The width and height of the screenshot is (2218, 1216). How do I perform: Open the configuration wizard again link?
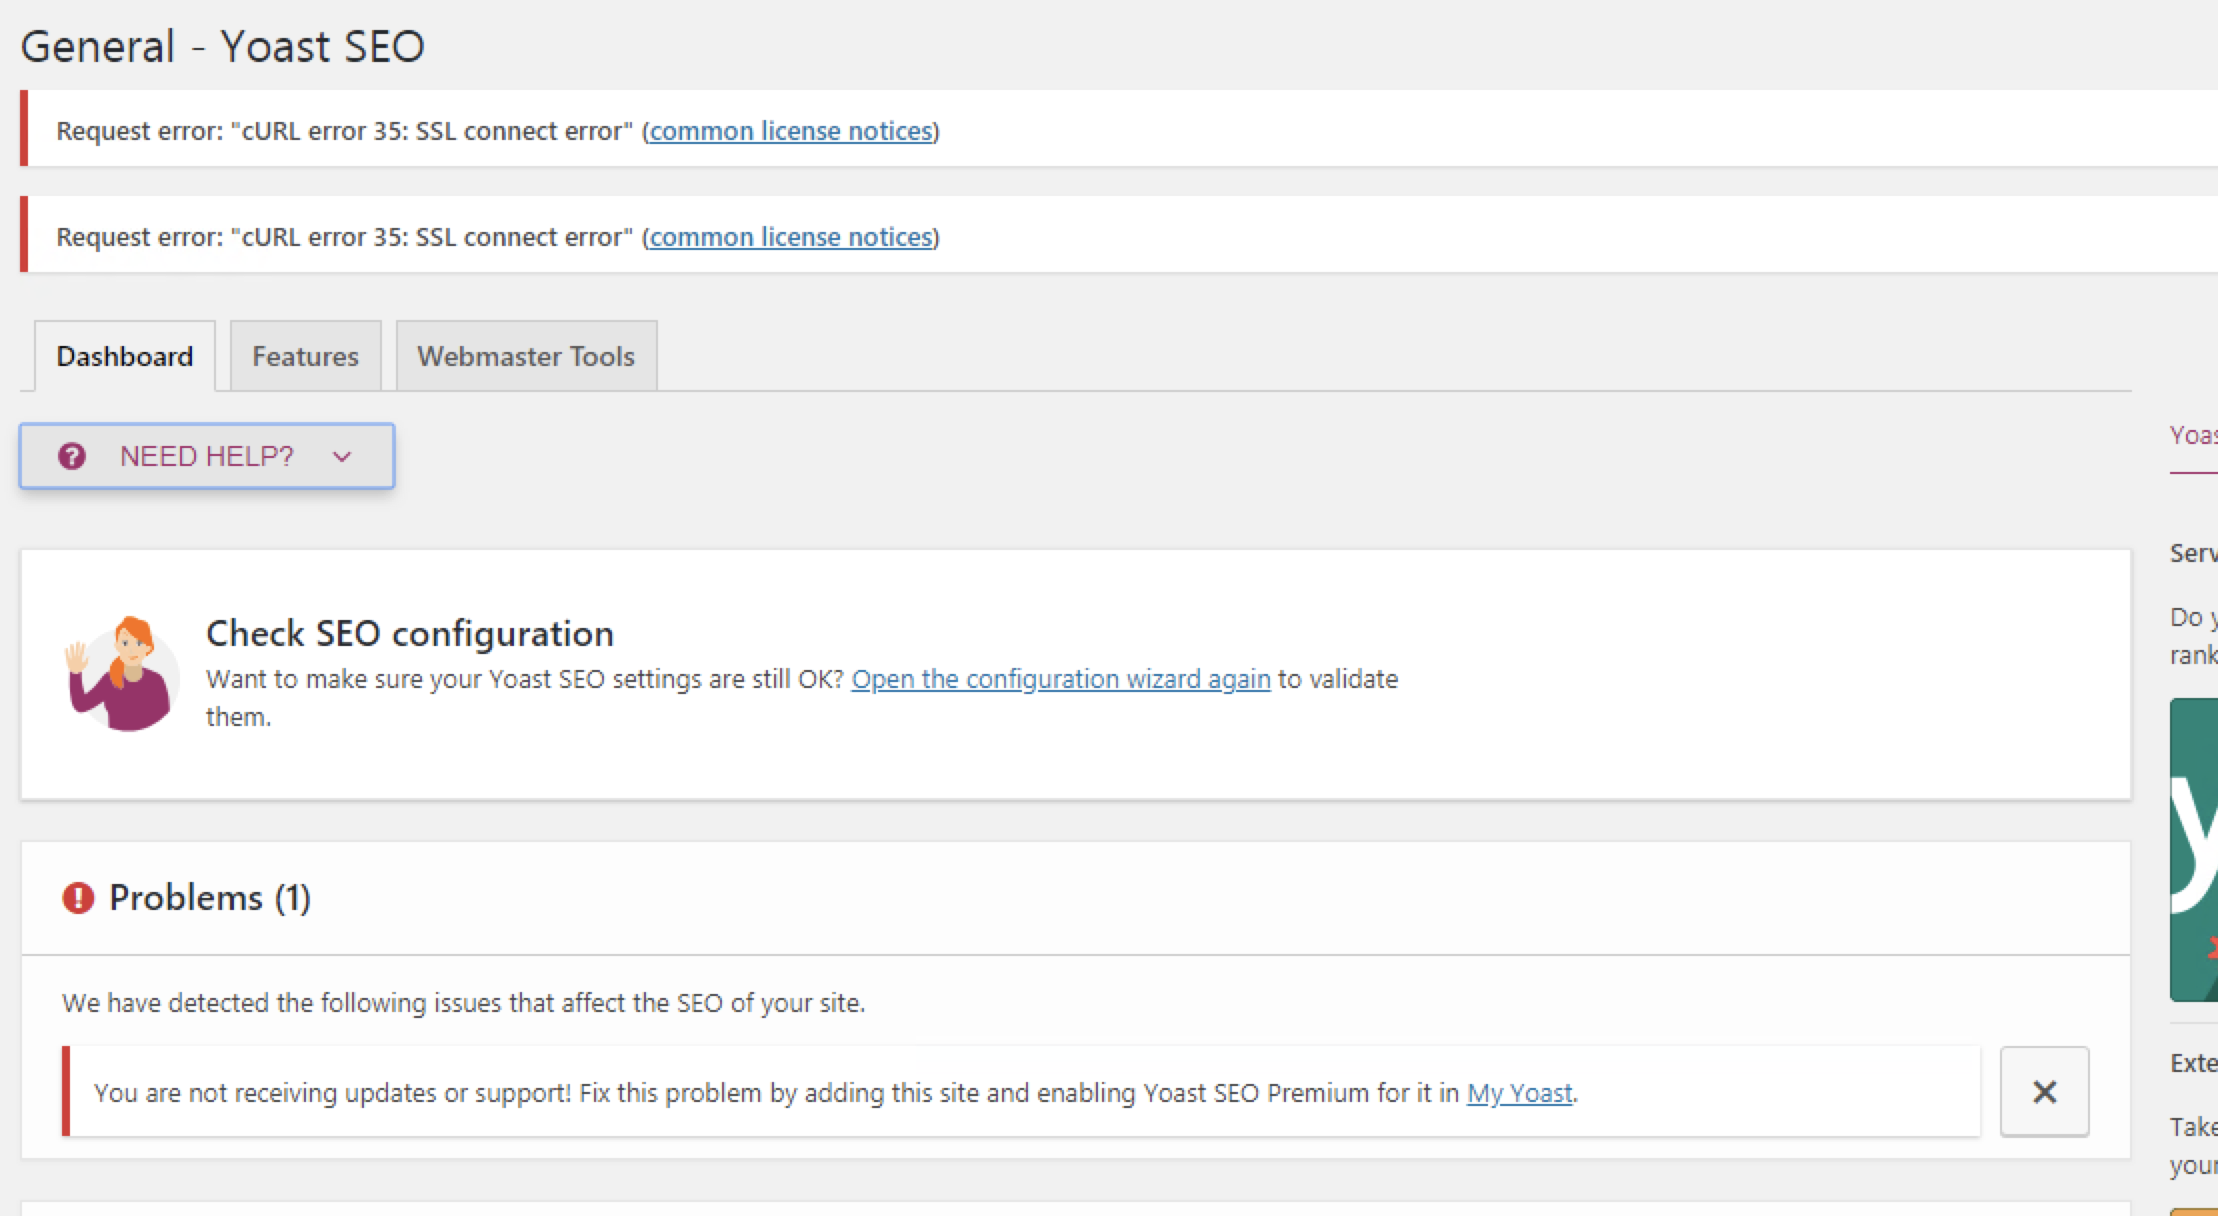[1061, 679]
